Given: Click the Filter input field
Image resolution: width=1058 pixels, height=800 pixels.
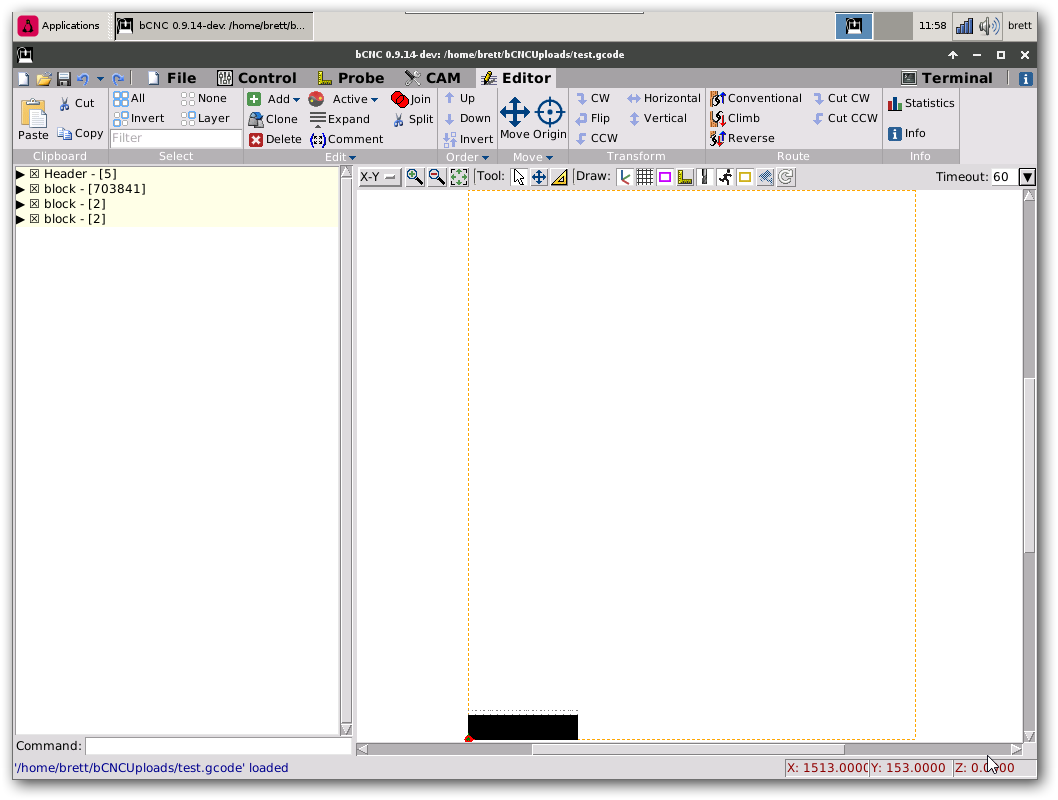Looking at the screenshot, I should tap(175, 138).
